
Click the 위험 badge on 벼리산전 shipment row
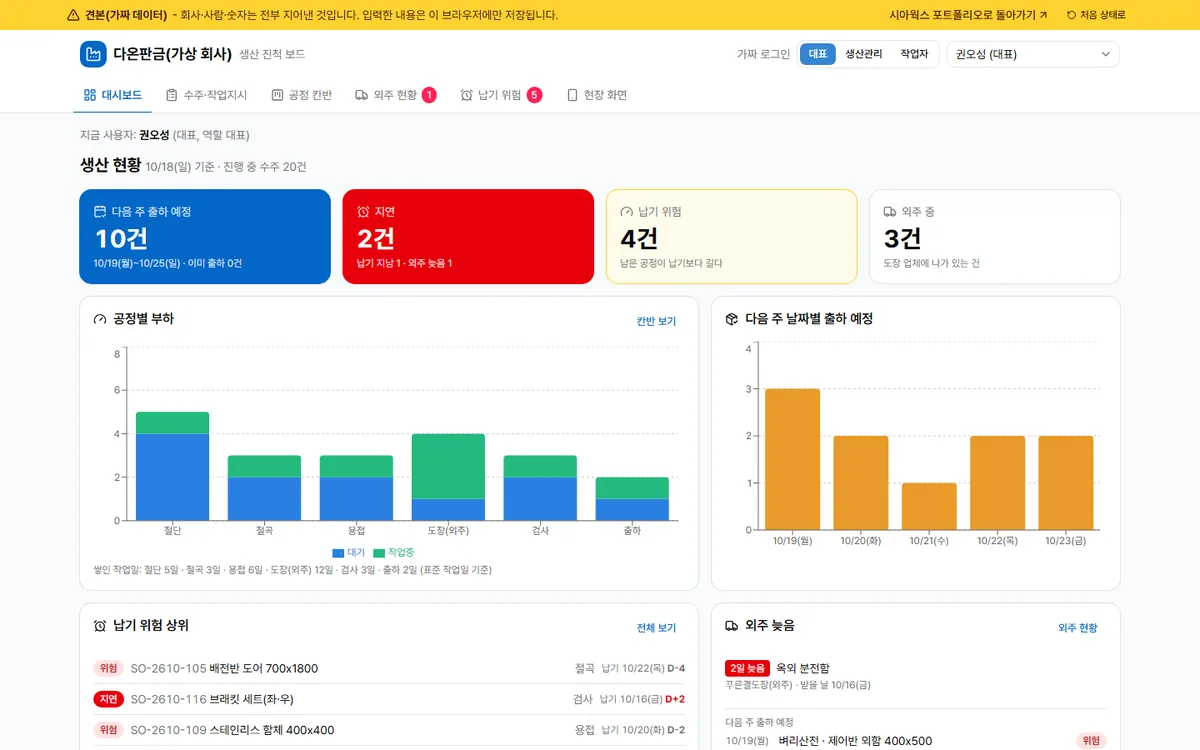coord(1090,741)
